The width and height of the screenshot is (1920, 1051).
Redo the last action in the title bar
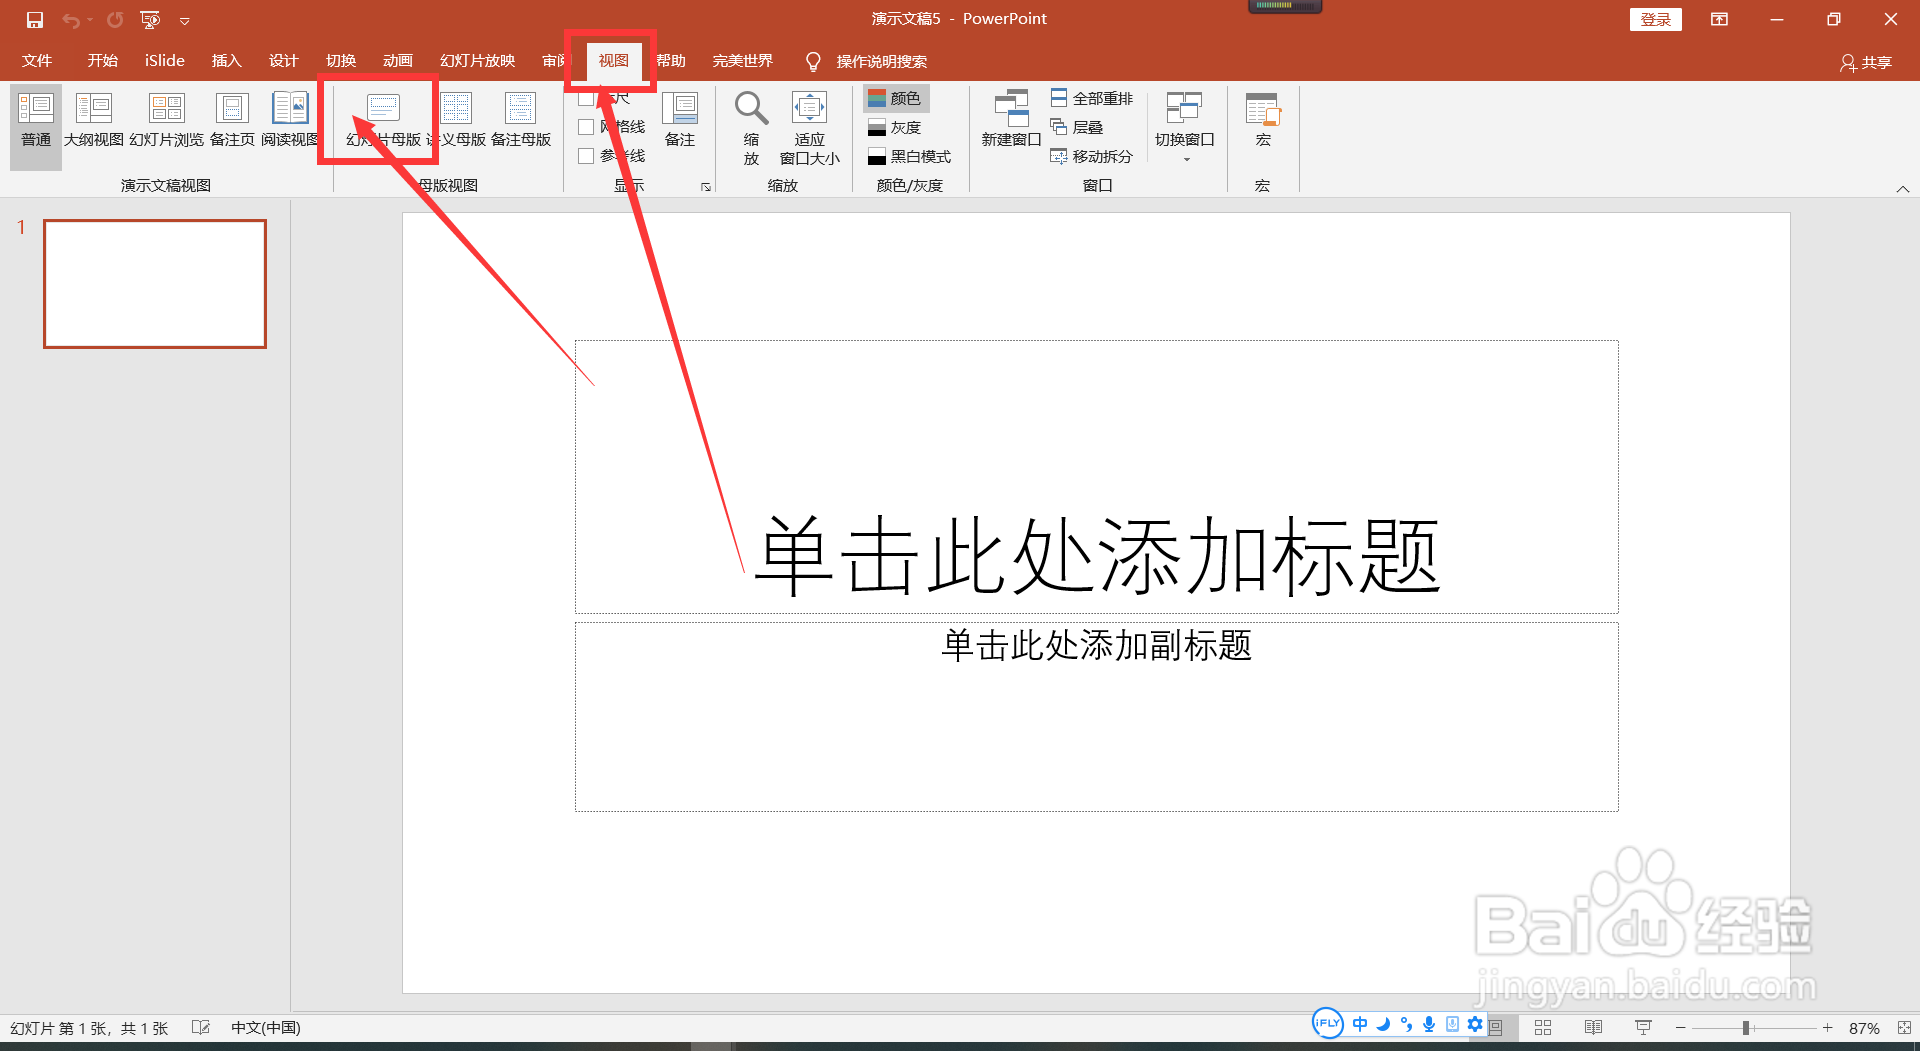[x=115, y=19]
